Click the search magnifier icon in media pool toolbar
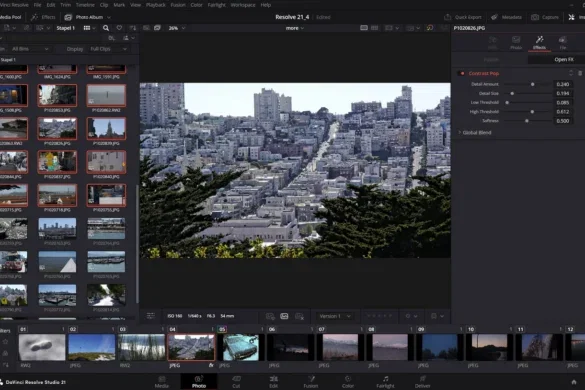This screenshot has width=585, height=390. coord(106,28)
